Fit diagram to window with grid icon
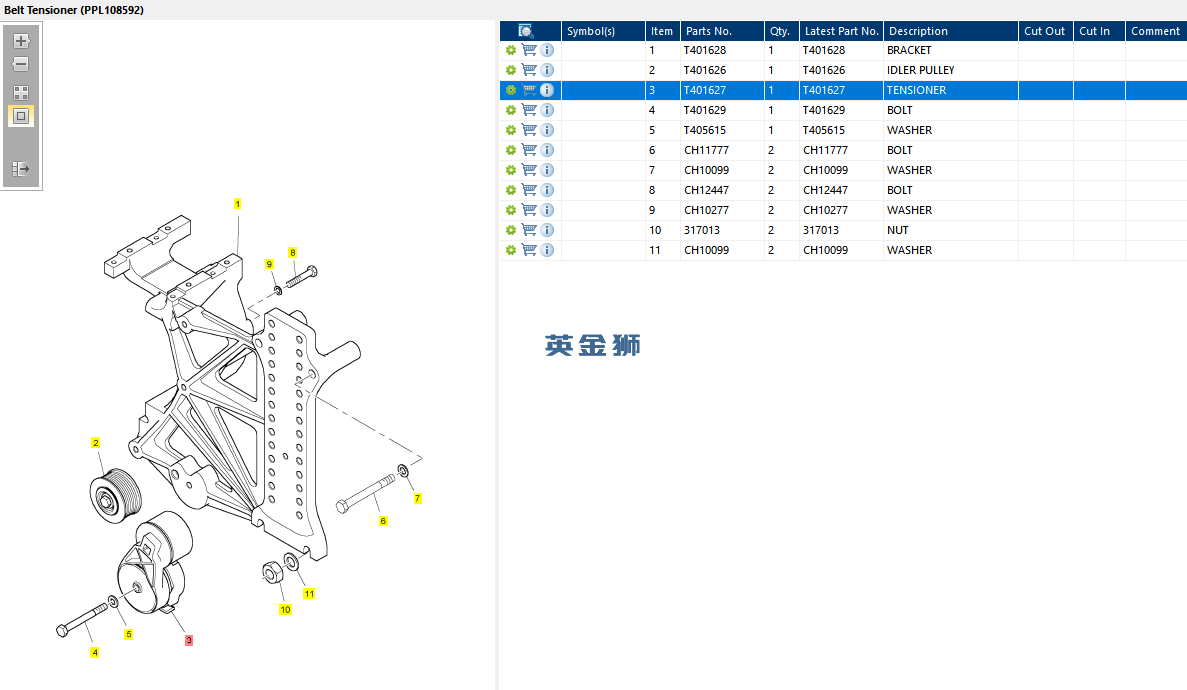 21,93
